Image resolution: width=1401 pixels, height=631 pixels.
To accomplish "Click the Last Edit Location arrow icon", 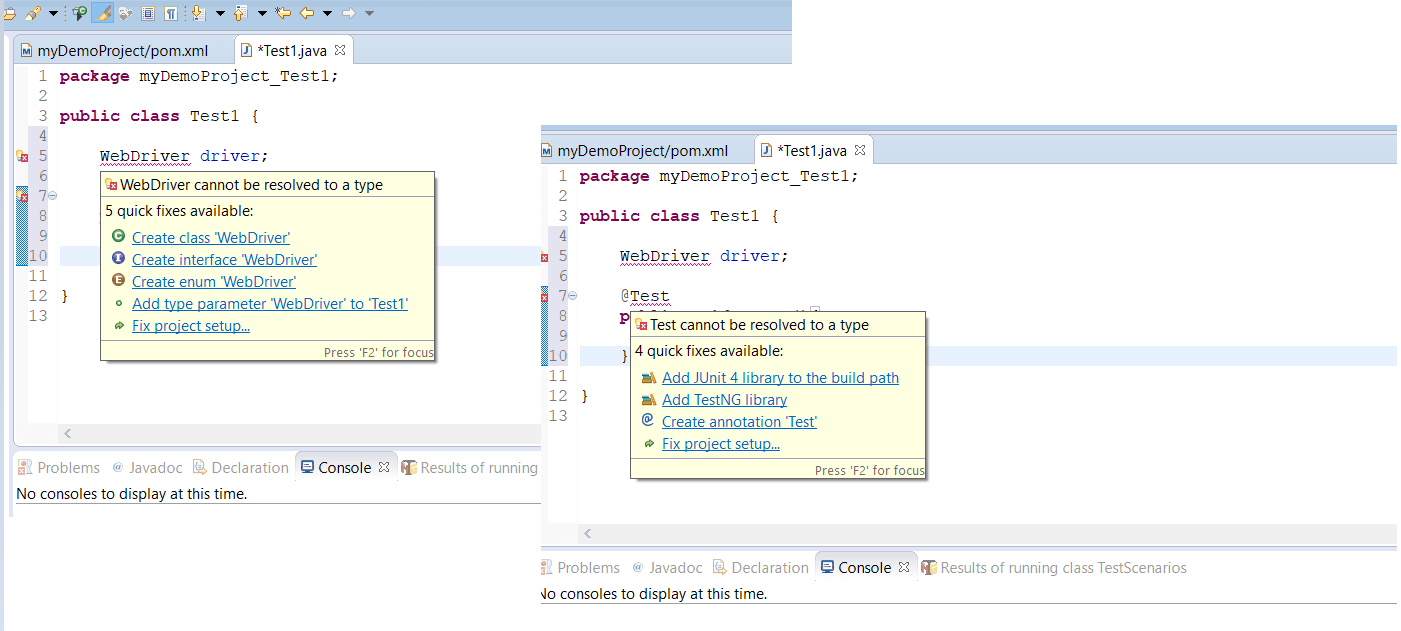I will click(283, 13).
